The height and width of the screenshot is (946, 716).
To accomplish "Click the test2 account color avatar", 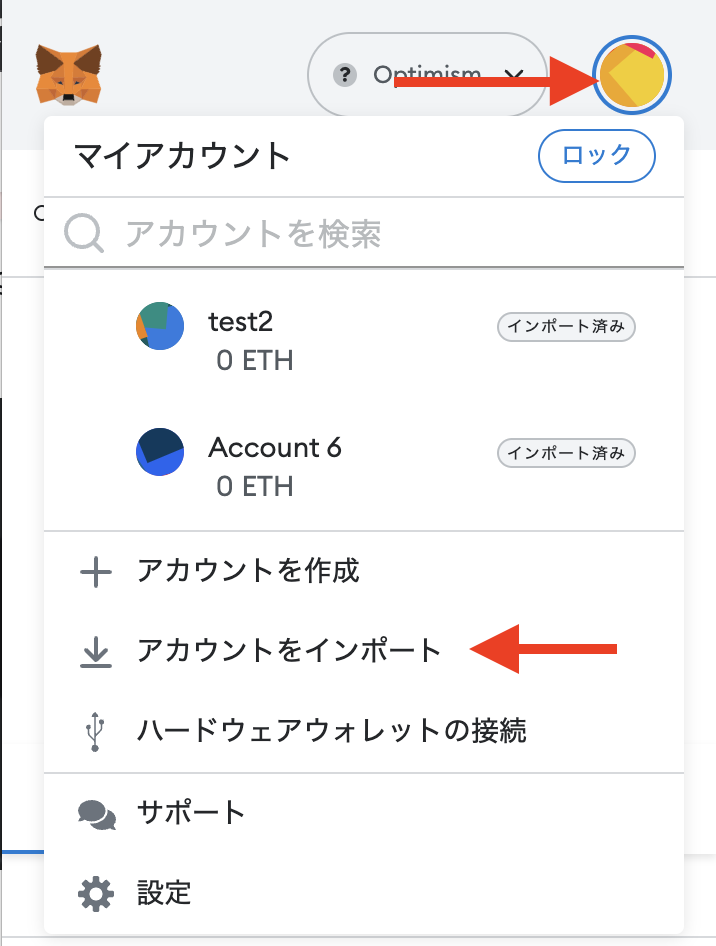I will pos(160,326).
